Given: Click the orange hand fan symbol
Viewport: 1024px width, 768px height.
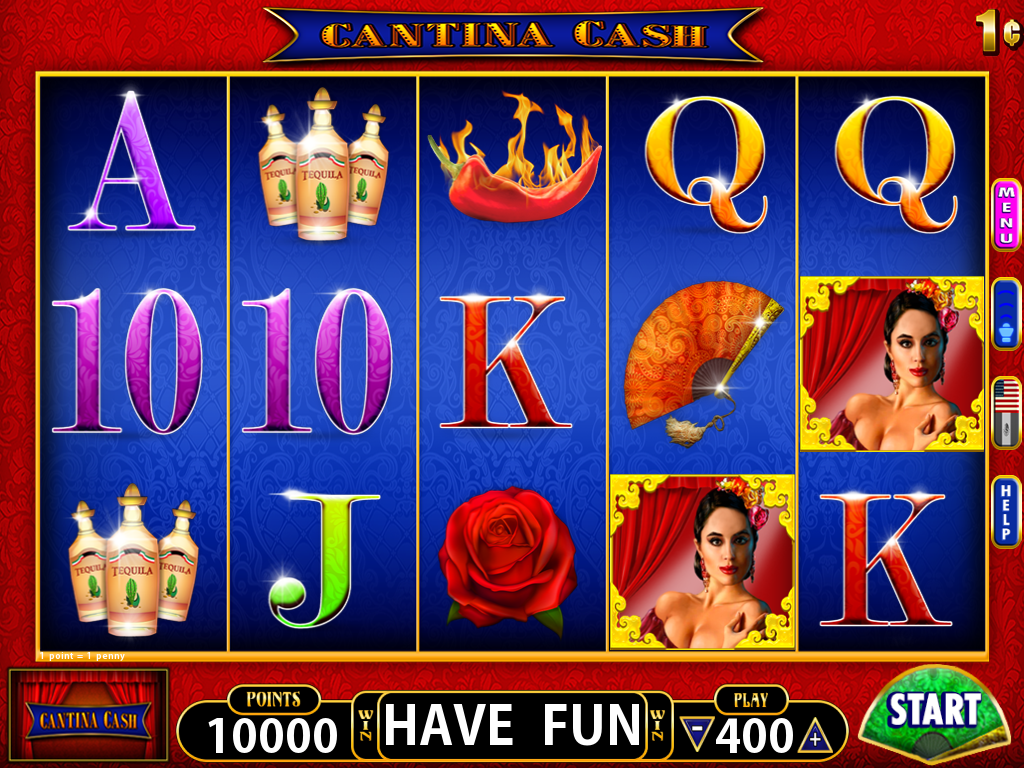Looking at the screenshot, I should pos(703,363).
